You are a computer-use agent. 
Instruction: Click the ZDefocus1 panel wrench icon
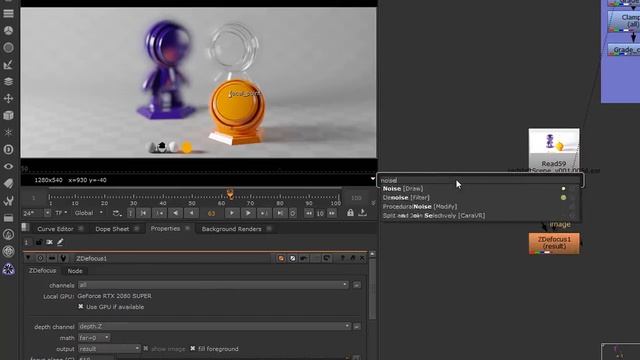(63, 258)
